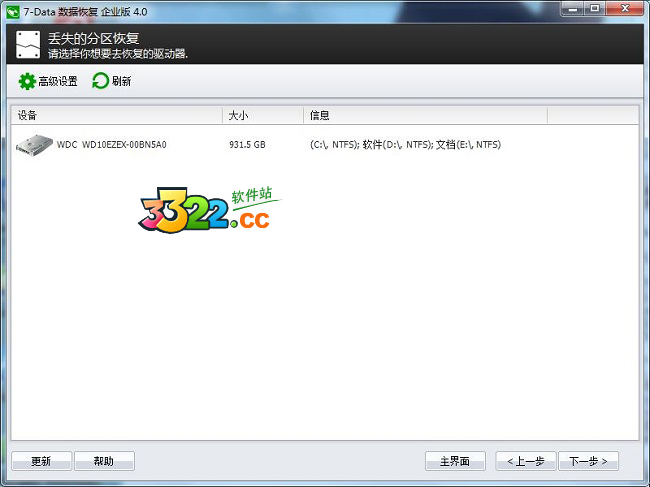
Task: Open the 高级设置 gear icon
Action: click(27, 81)
